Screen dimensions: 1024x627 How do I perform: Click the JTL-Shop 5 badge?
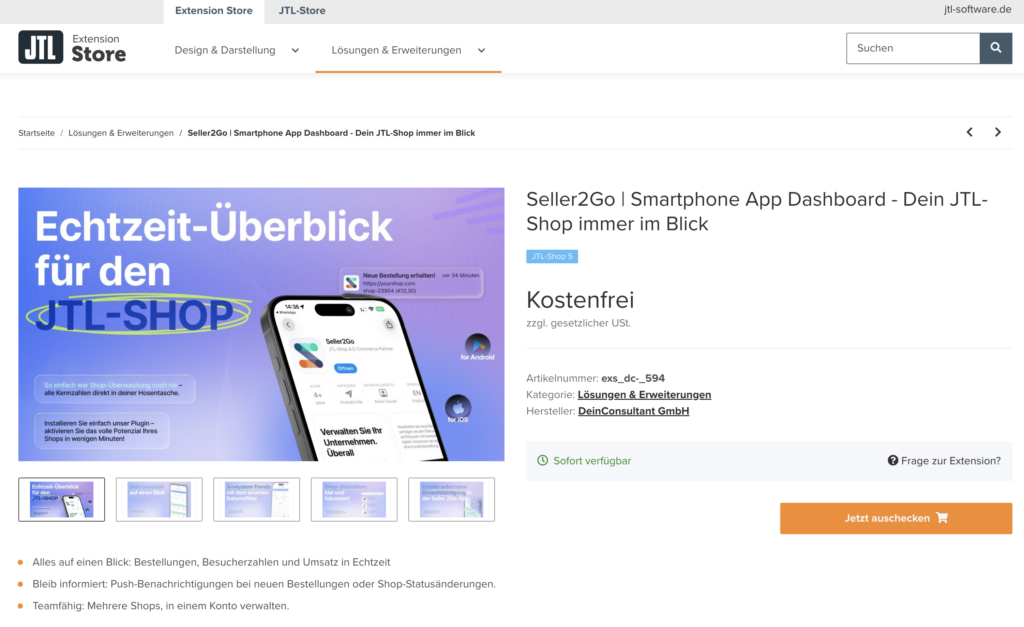tap(552, 256)
